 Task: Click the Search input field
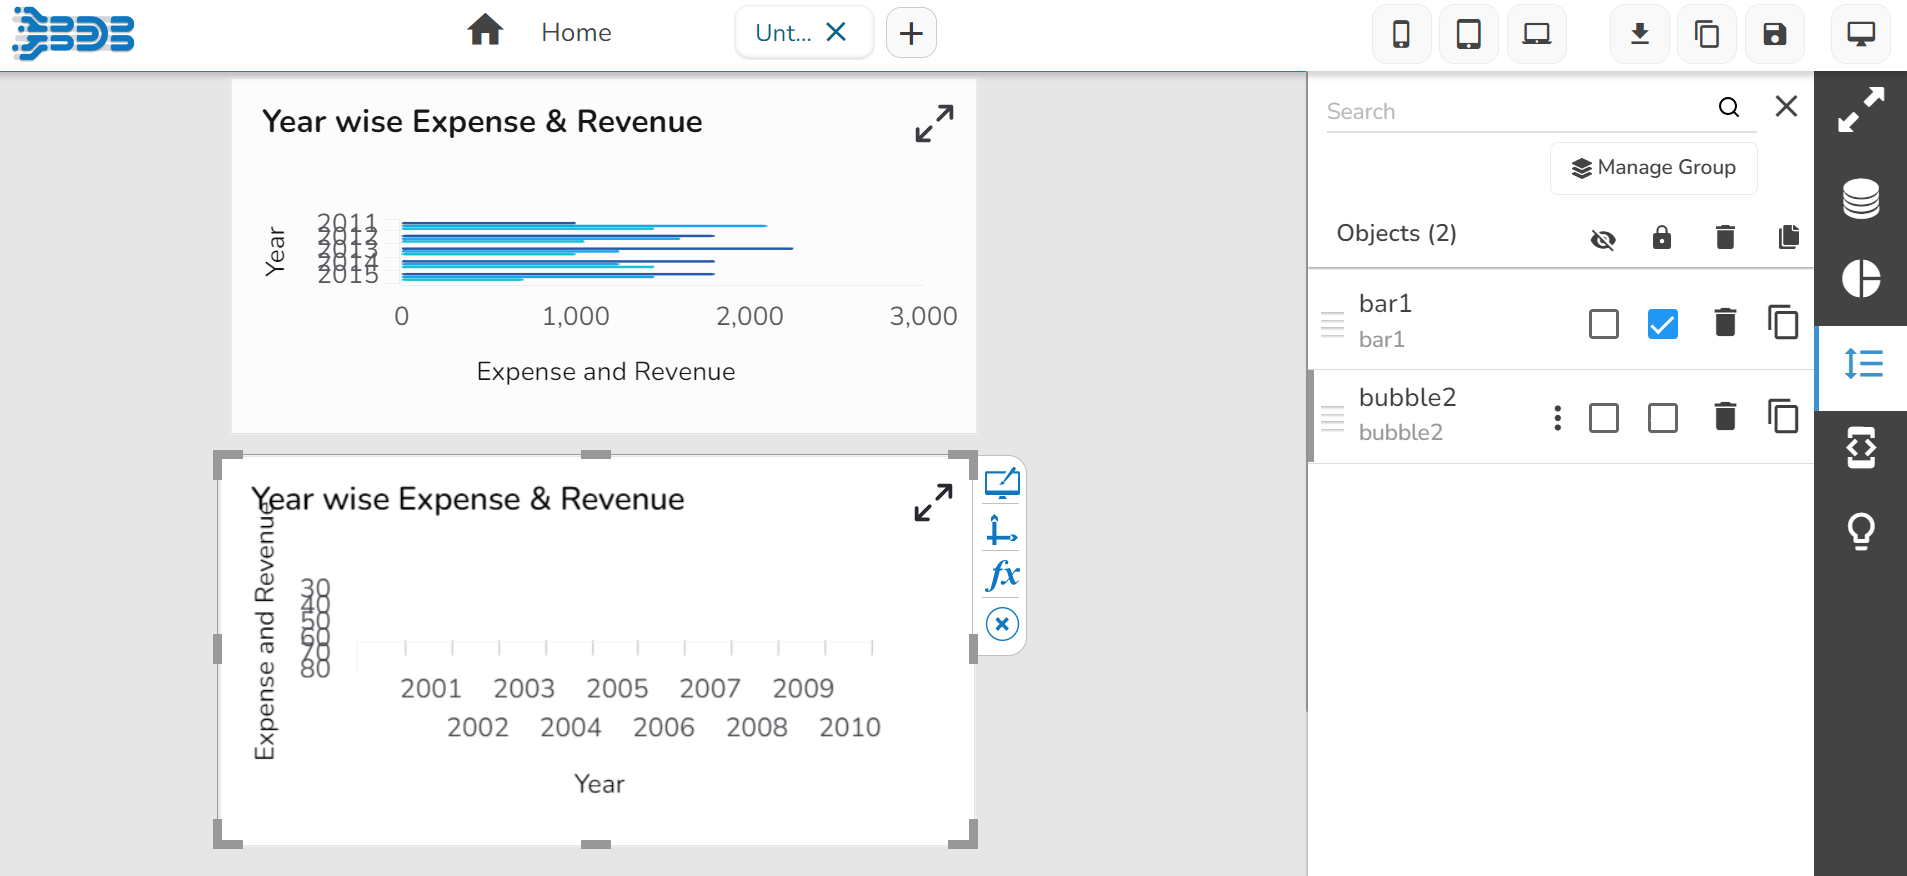(x=1515, y=111)
